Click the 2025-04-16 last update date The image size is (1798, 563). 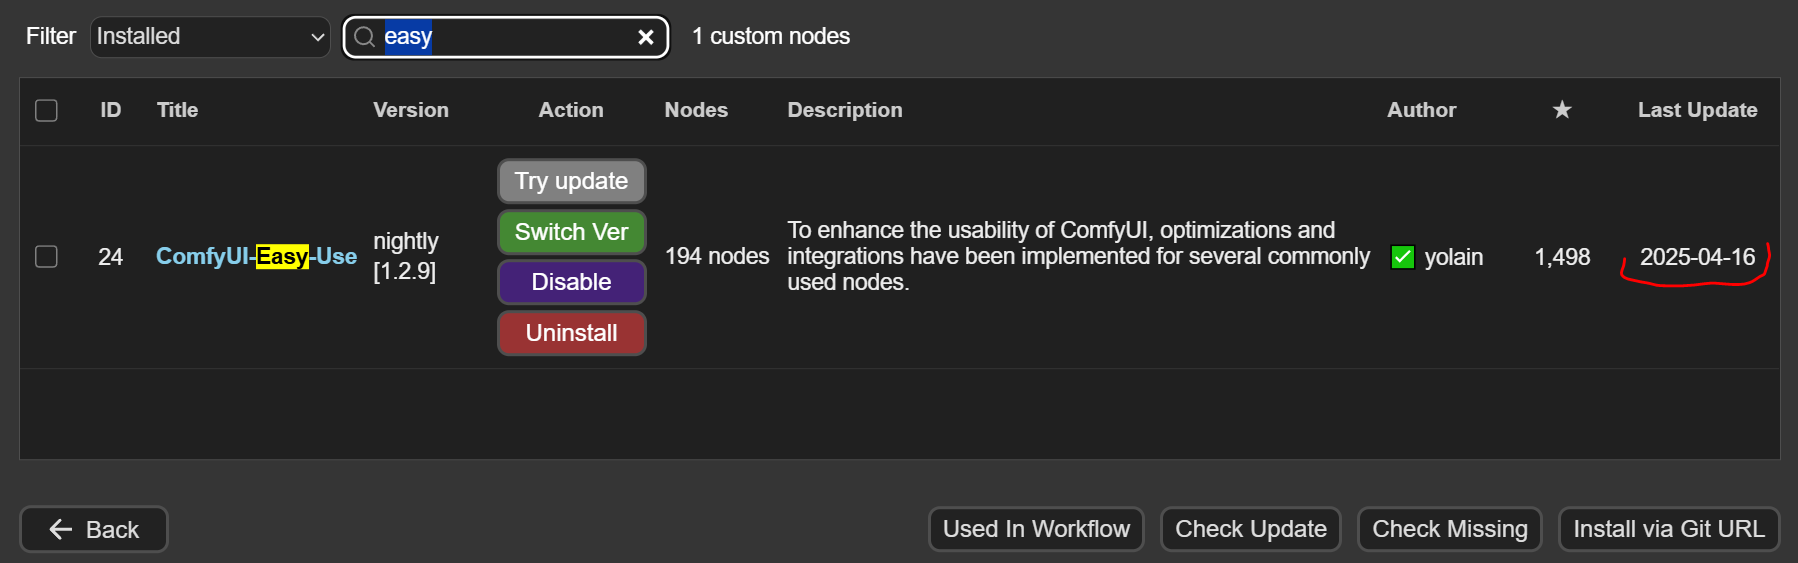(1697, 257)
